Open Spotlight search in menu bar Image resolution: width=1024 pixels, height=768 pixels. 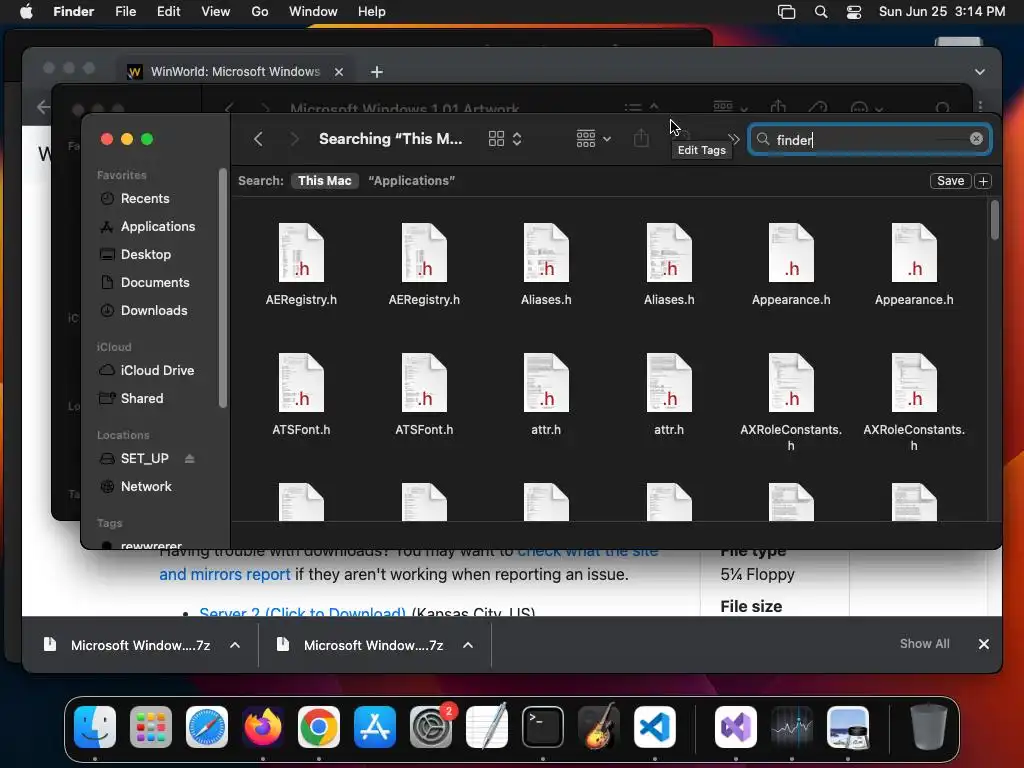(x=821, y=12)
